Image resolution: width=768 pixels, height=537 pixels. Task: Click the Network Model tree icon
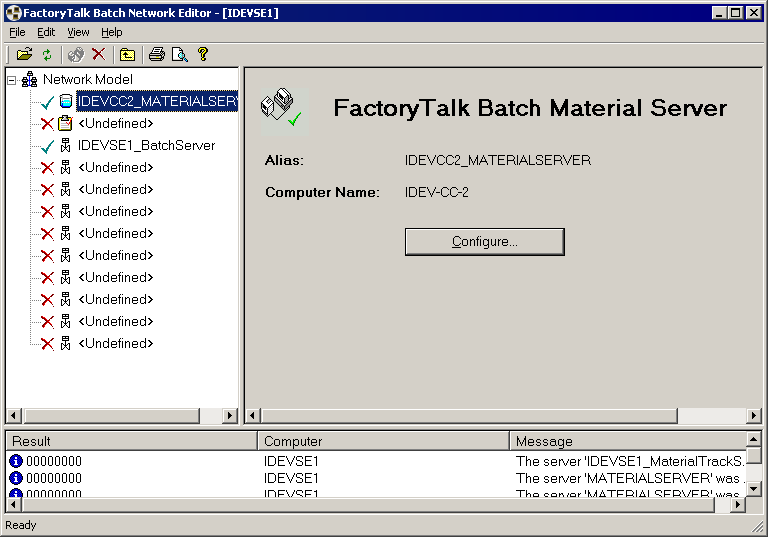tap(29, 79)
